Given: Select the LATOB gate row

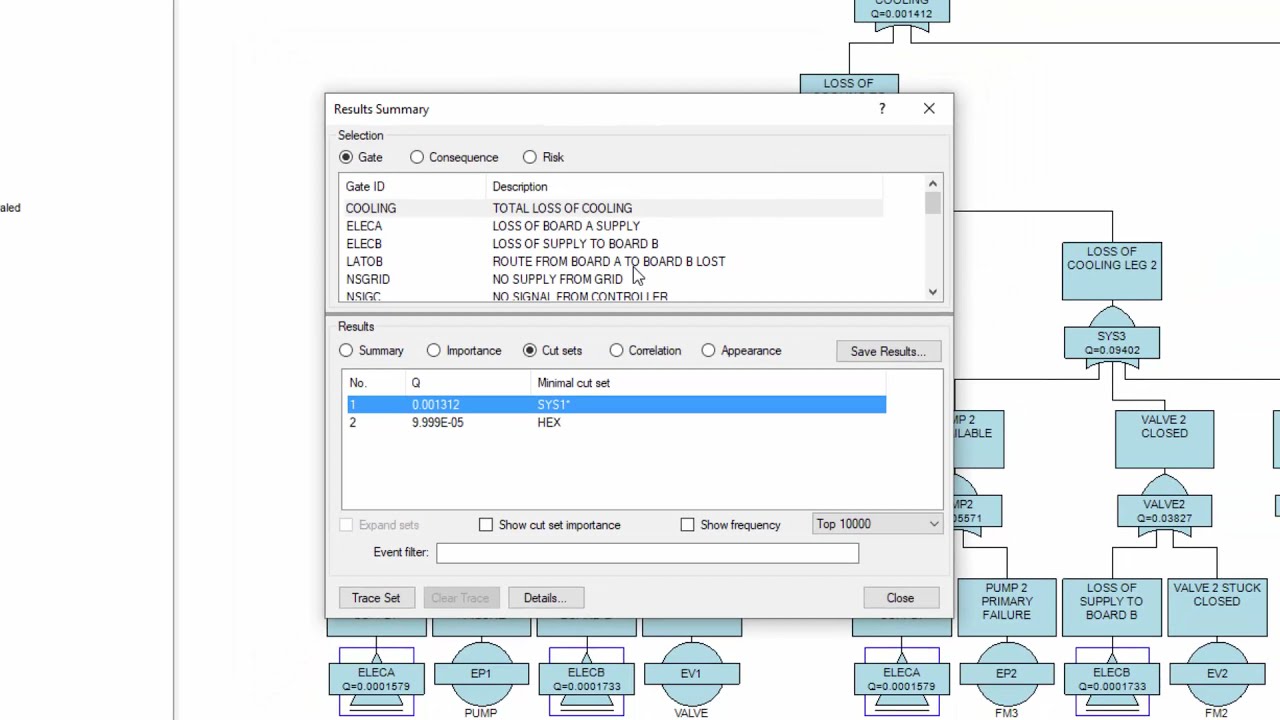Looking at the screenshot, I should coord(610,262).
